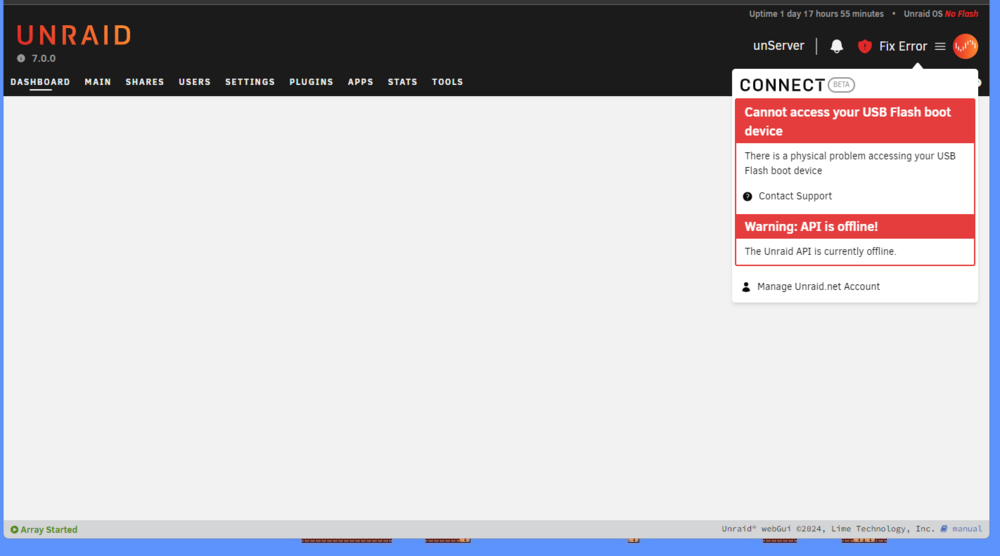Click the Uptime text in header
Image resolution: width=1000 pixels, height=556 pixels.
816,13
